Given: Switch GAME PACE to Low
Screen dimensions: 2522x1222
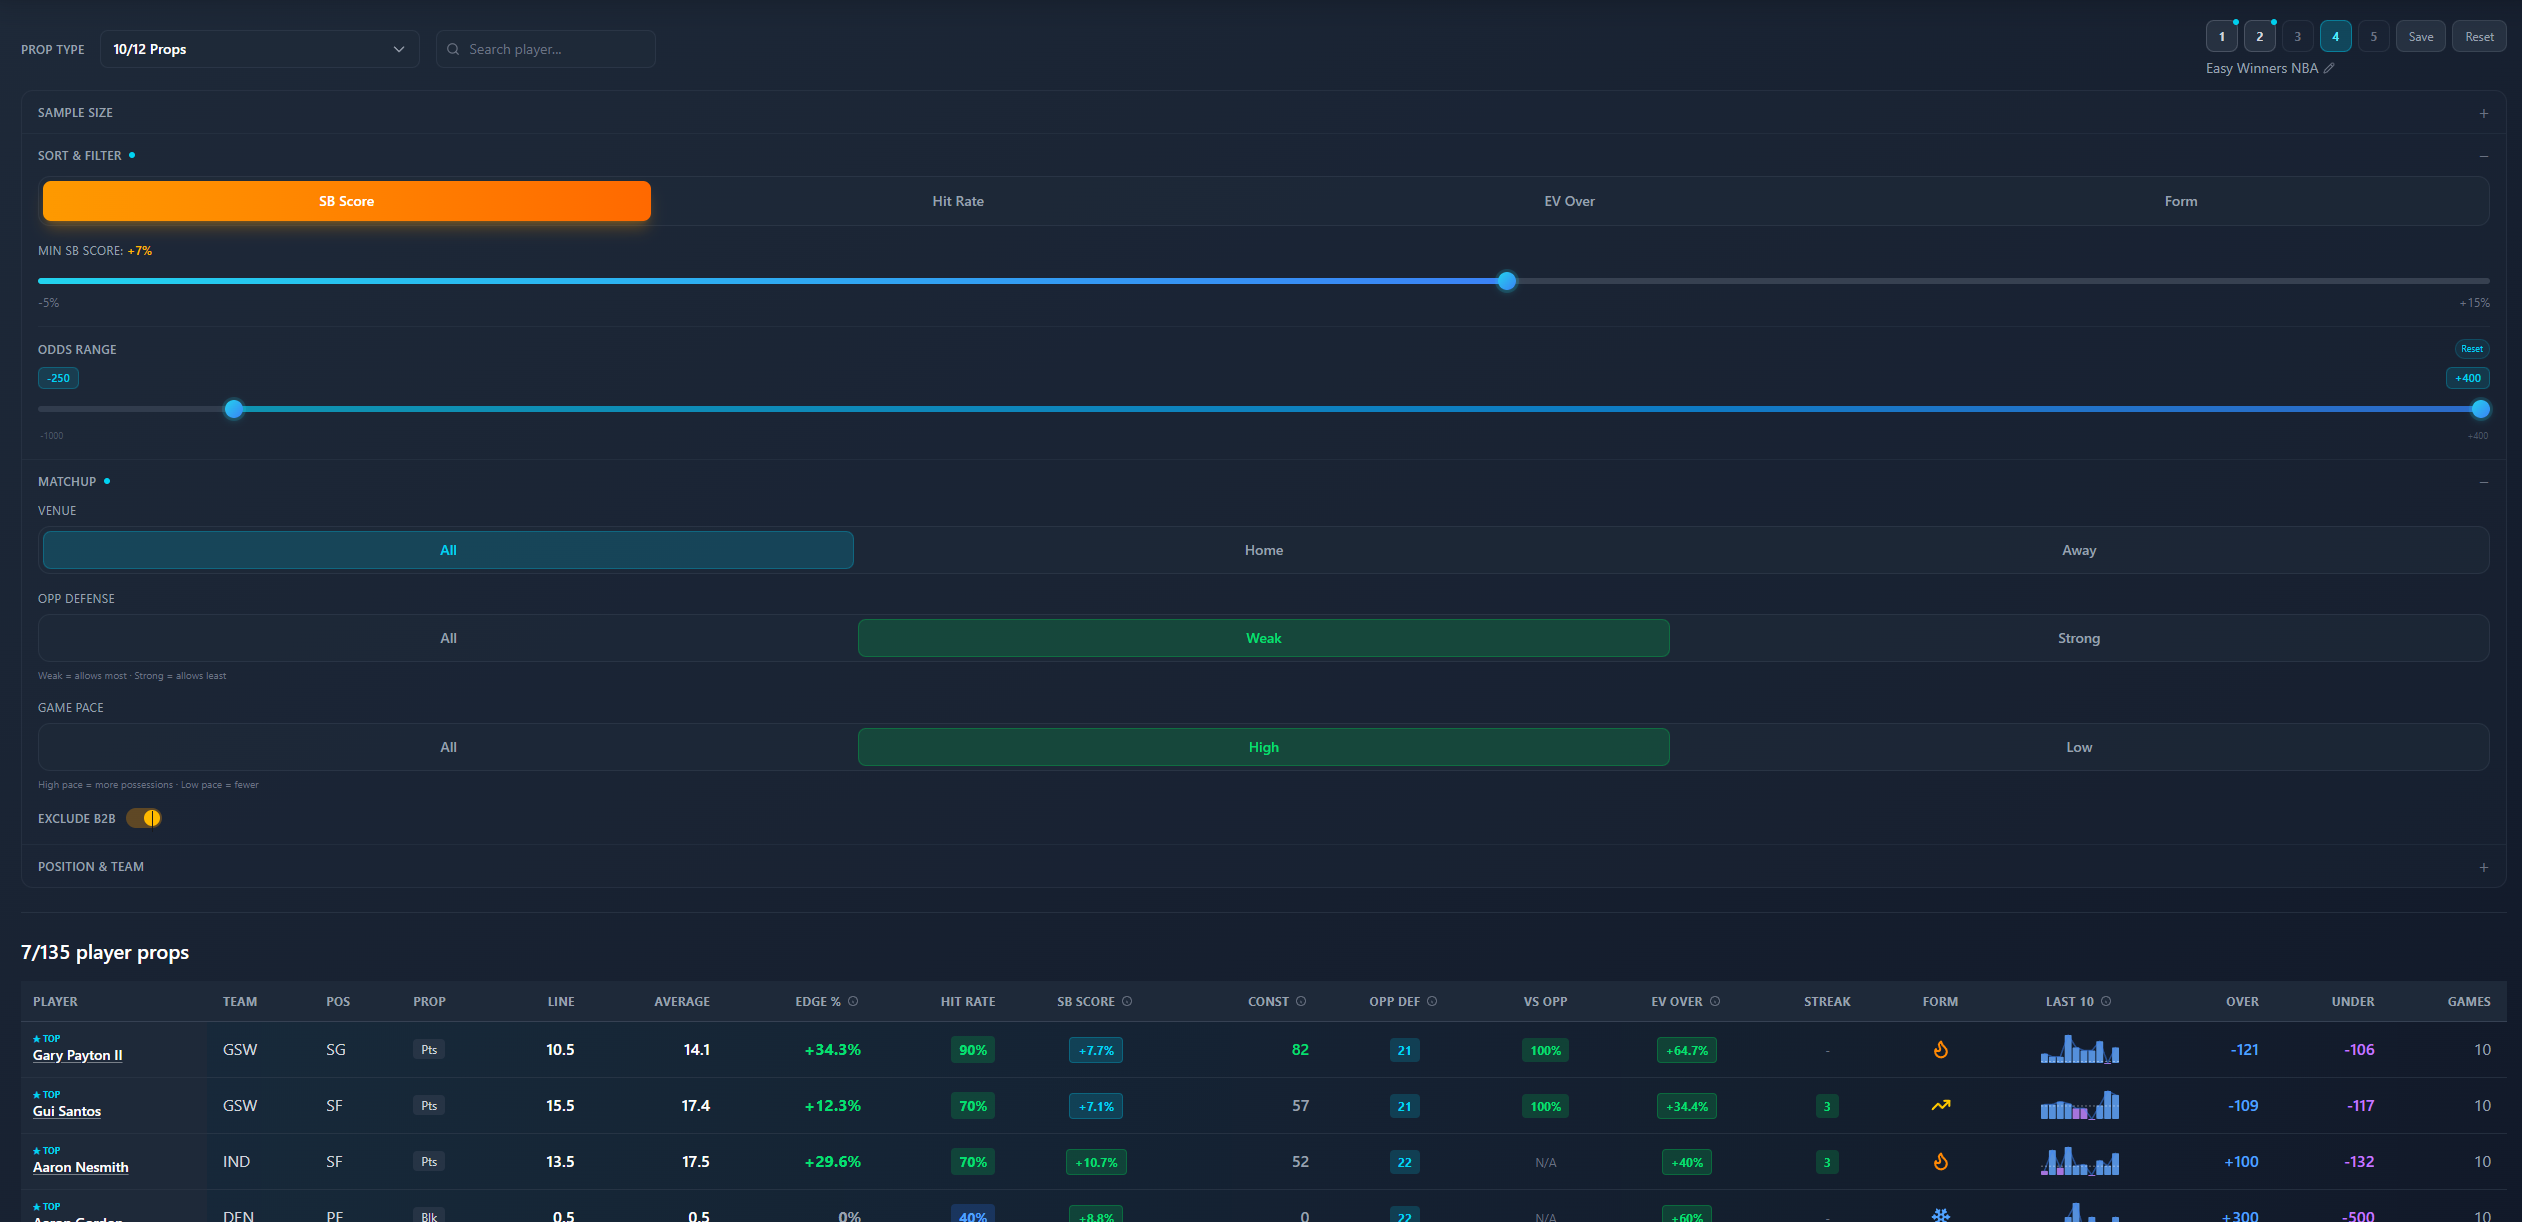Looking at the screenshot, I should point(2078,746).
